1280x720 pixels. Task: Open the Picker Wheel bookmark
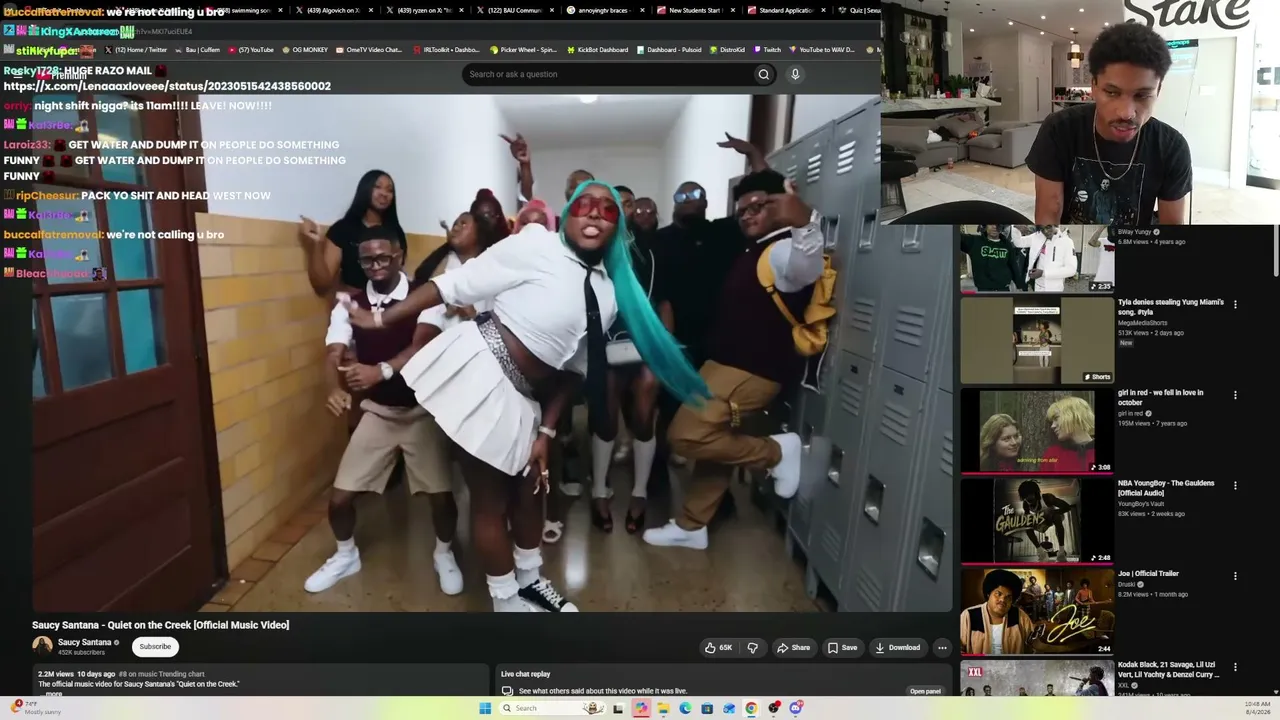pyautogui.click(x=523, y=49)
